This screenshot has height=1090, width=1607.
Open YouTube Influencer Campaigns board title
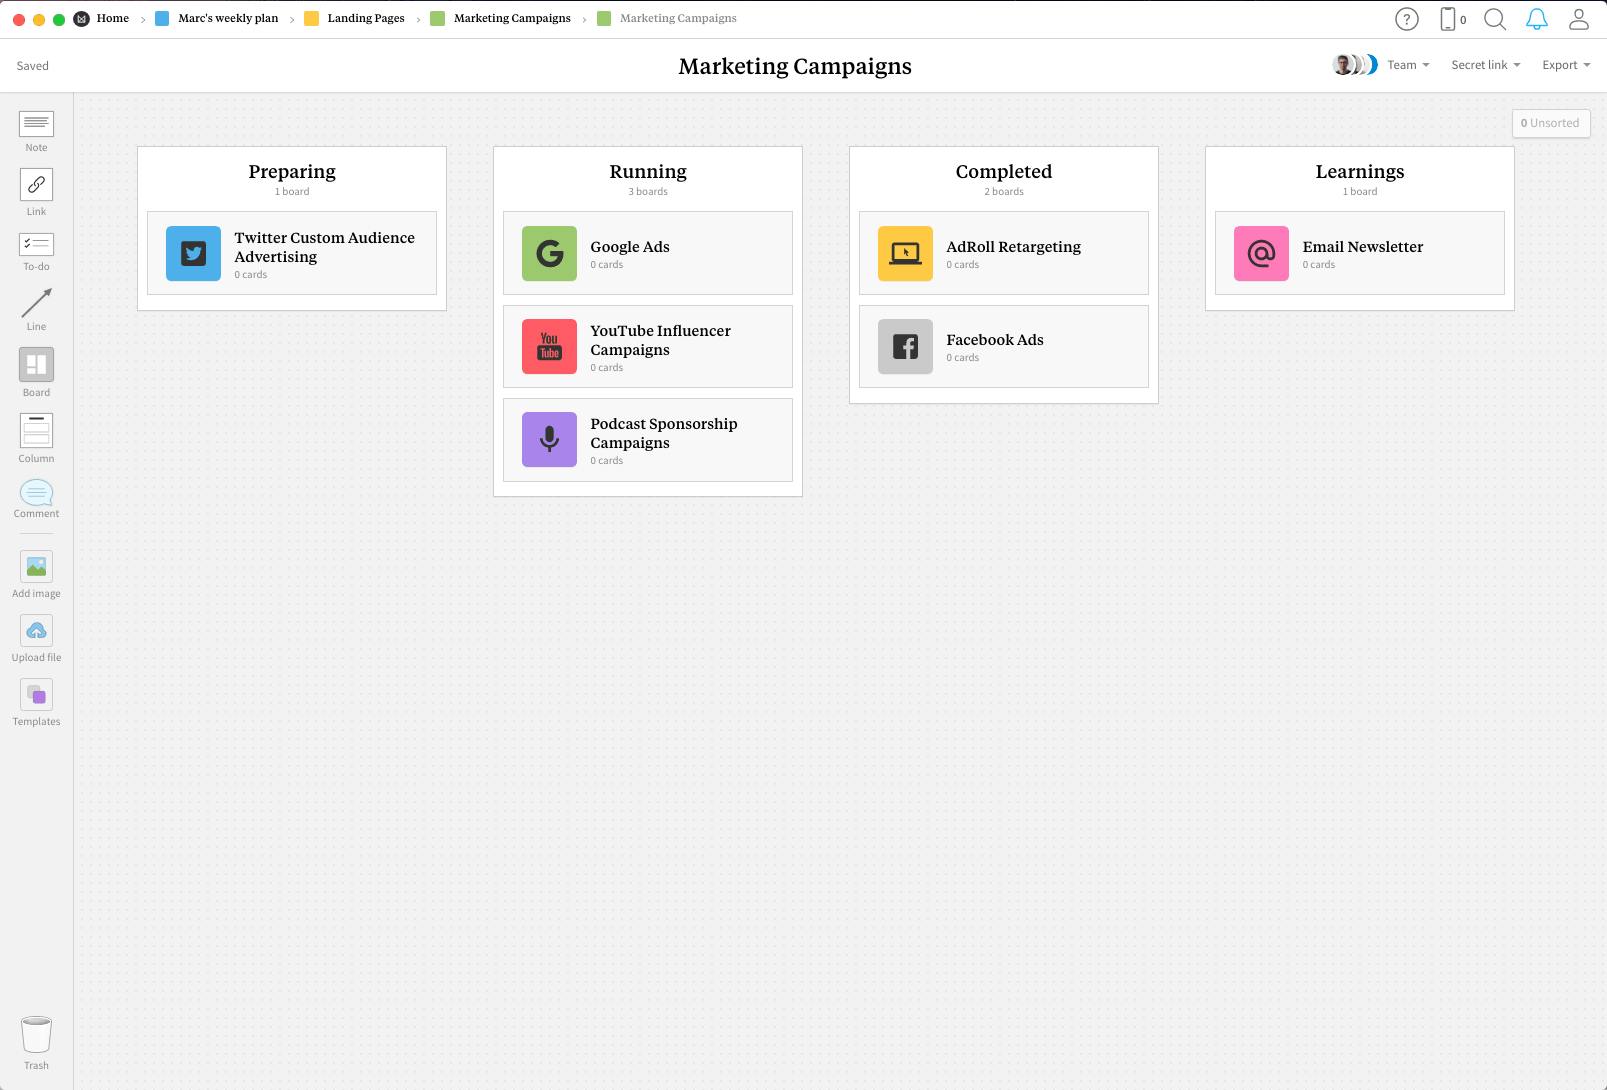660,340
